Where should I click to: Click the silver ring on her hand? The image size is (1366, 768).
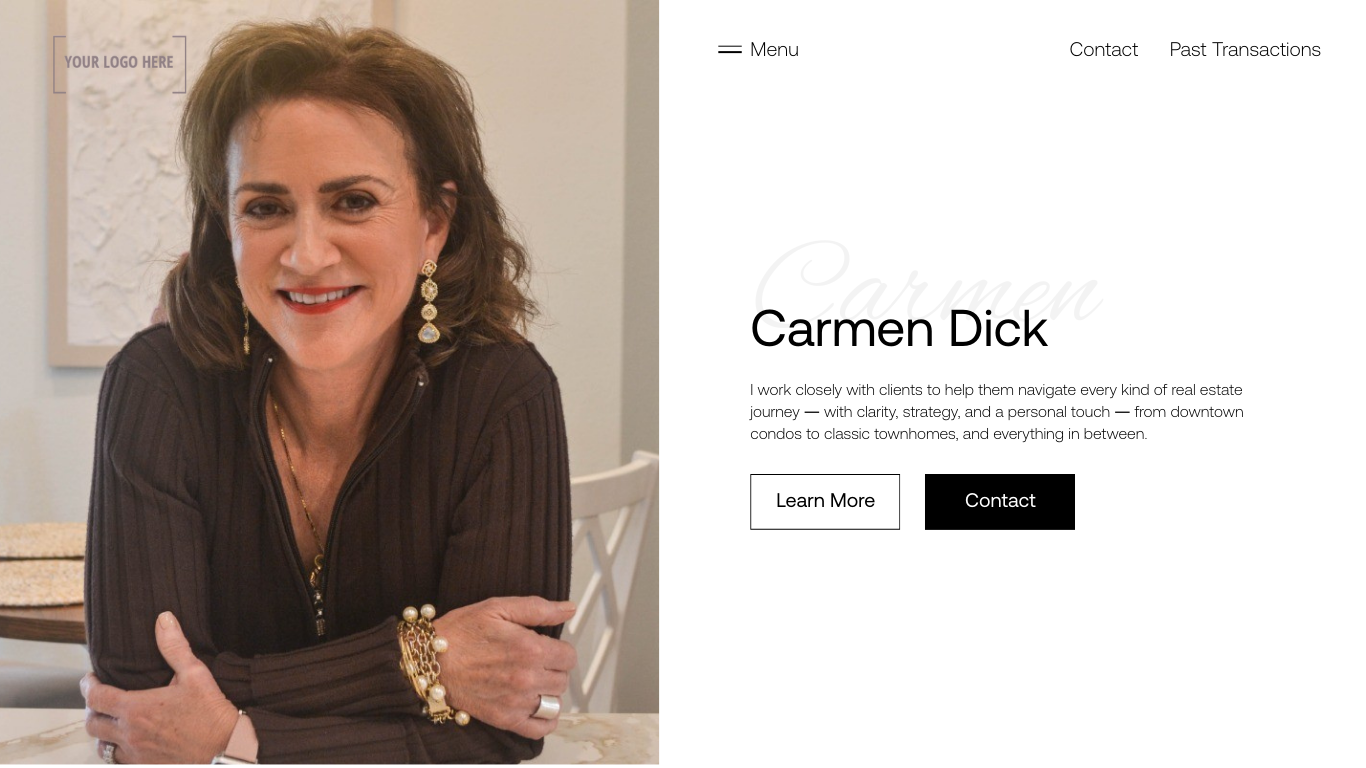(x=545, y=707)
